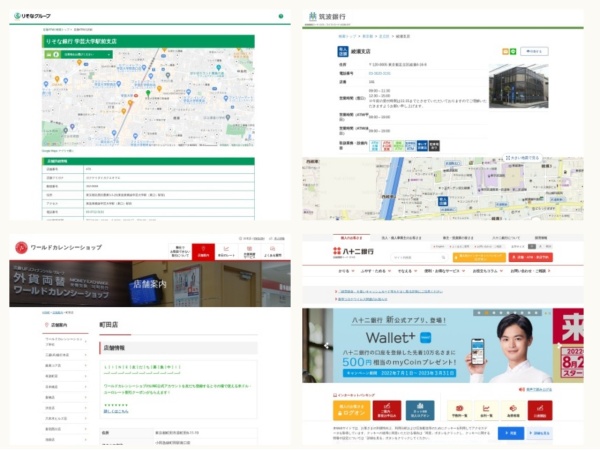Click the 八十二銀行 logo
This screenshot has width=600, height=450.
click(x=353, y=252)
